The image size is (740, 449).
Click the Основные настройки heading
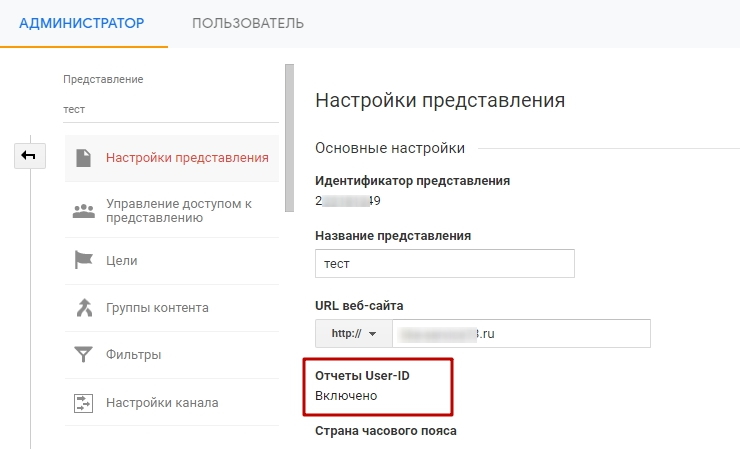click(390, 148)
